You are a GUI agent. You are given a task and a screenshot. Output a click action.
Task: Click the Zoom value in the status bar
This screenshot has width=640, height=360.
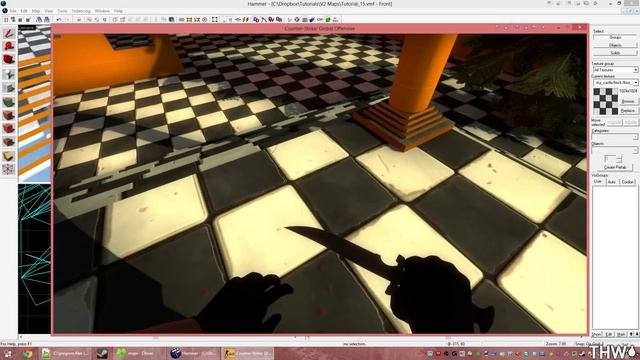click(x=556, y=344)
